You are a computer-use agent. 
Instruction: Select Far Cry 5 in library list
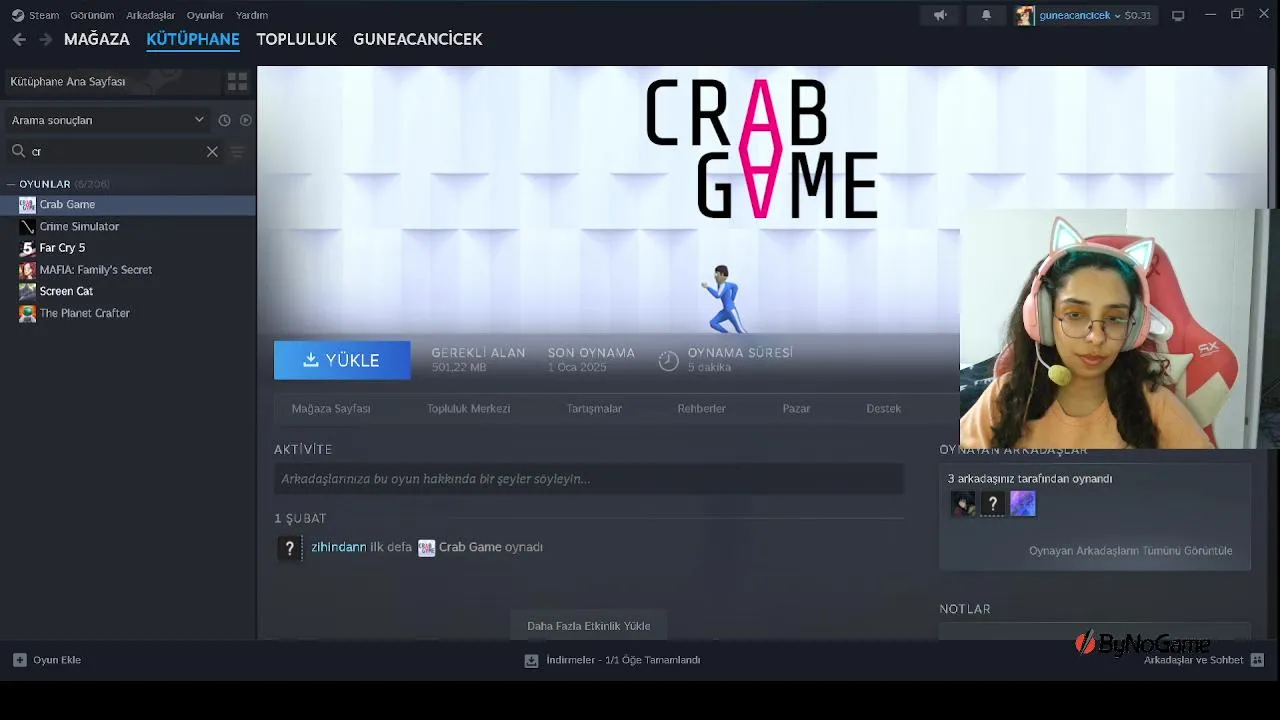(x=128, y=248)
